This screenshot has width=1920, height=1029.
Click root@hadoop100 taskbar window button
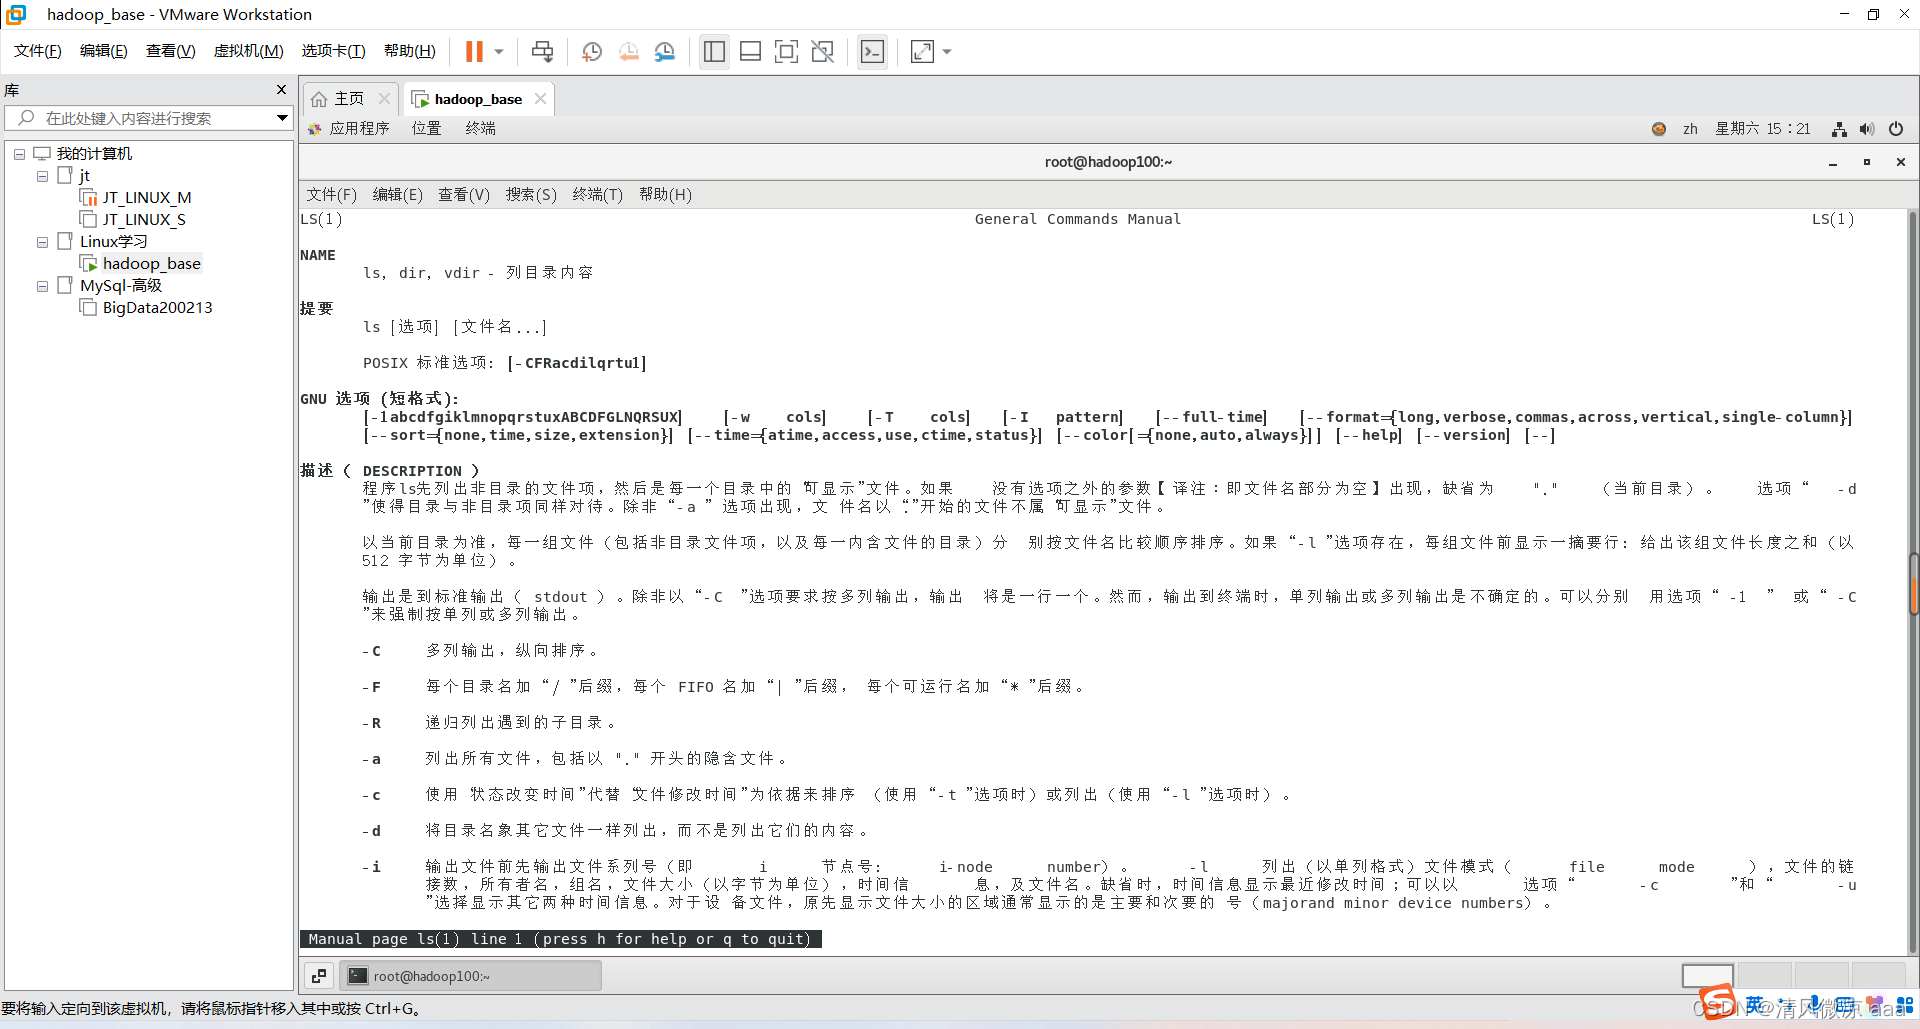(471, 976)
